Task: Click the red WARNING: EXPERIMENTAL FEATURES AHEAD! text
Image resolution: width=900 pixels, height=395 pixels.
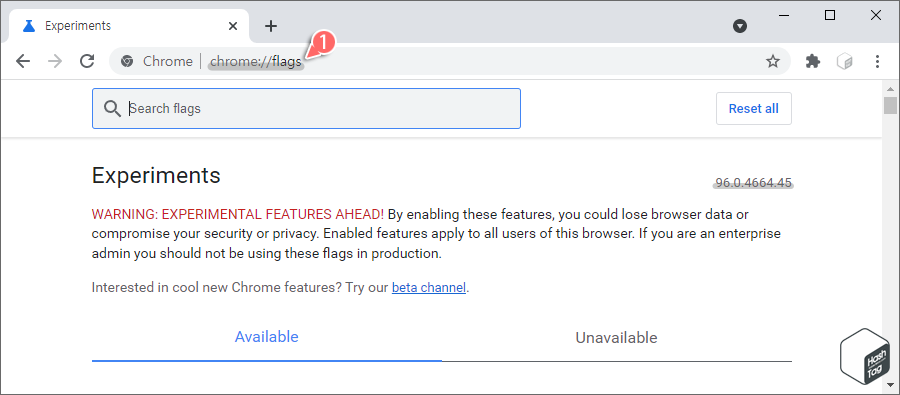Action: coord(238,215)
